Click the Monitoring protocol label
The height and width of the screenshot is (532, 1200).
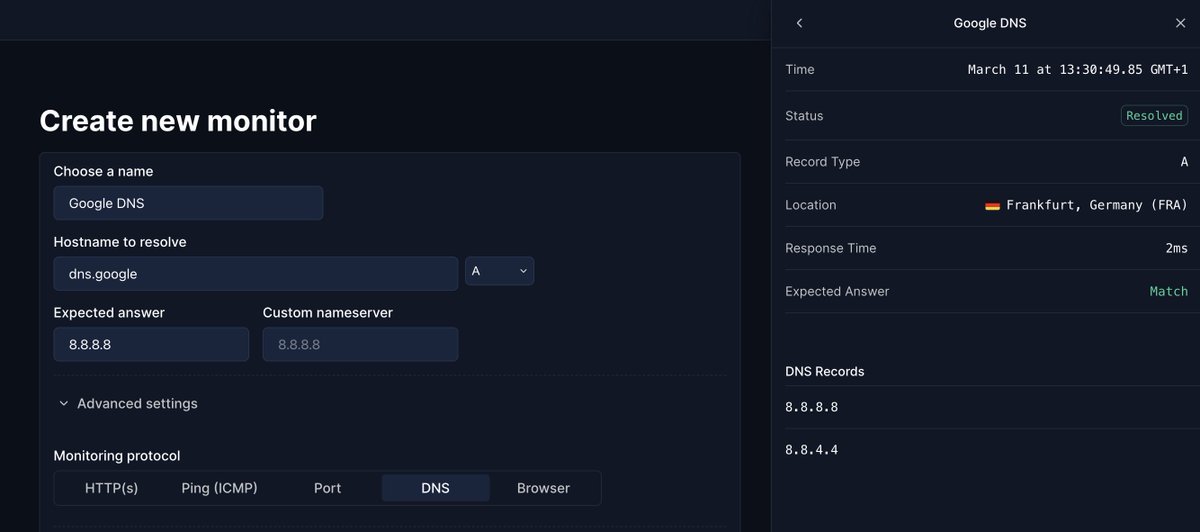point(117,456)
